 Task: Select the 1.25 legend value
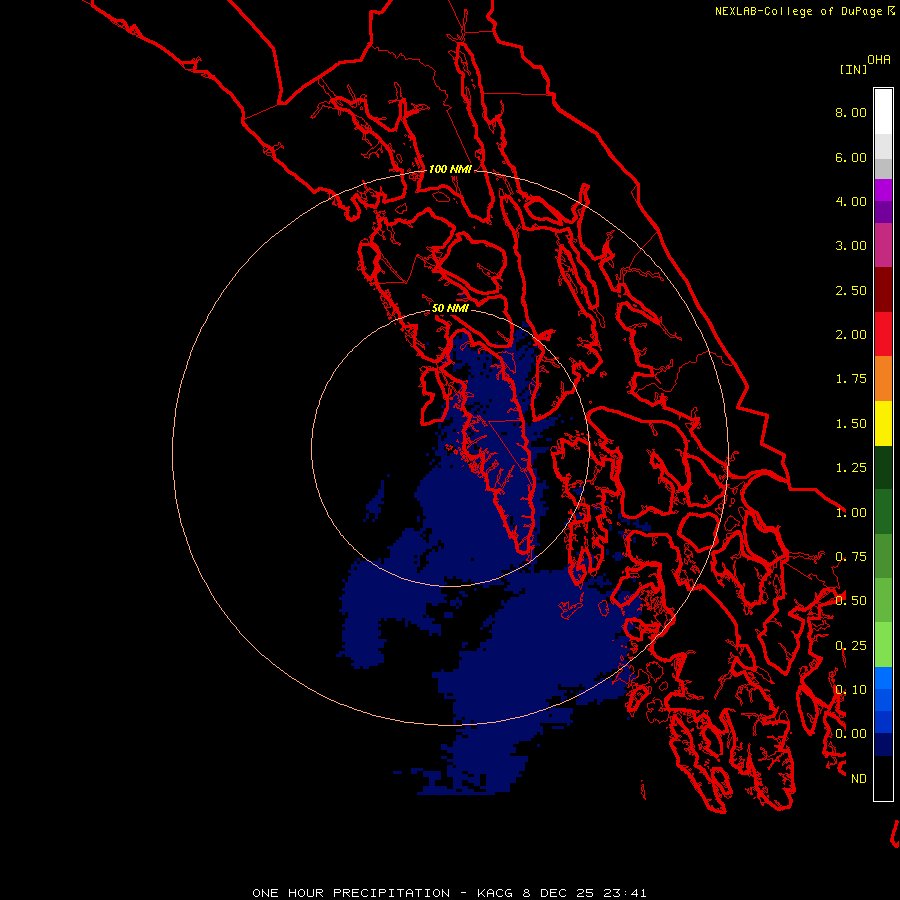(851, 468)
